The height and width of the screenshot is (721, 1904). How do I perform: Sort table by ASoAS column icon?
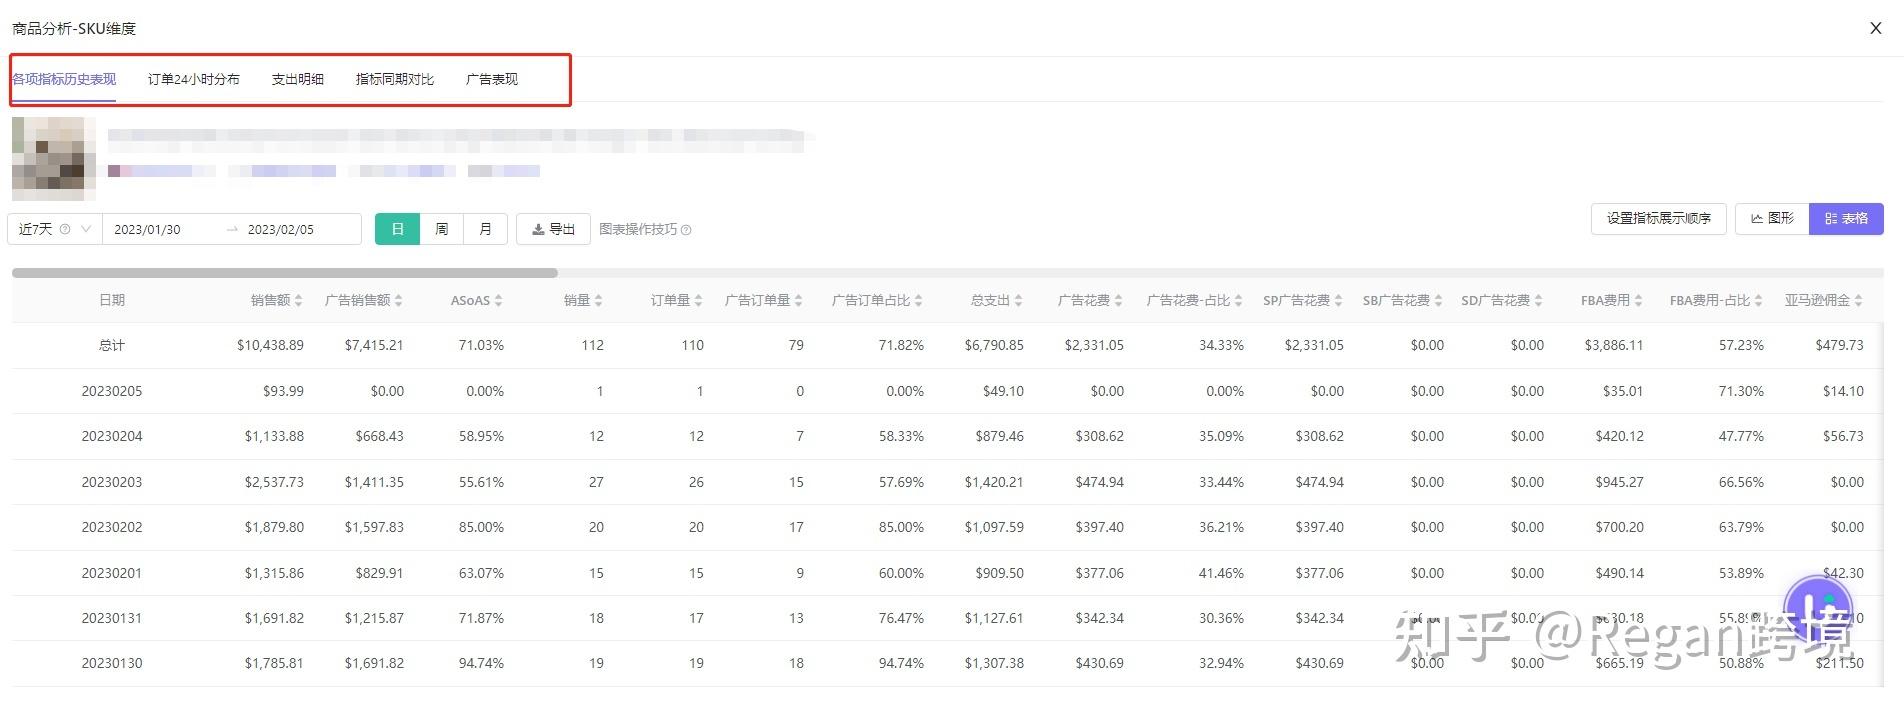tap(498, 301)
